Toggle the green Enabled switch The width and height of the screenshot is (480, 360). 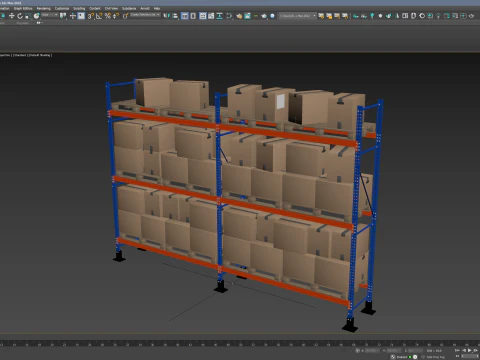pos(410,357)
